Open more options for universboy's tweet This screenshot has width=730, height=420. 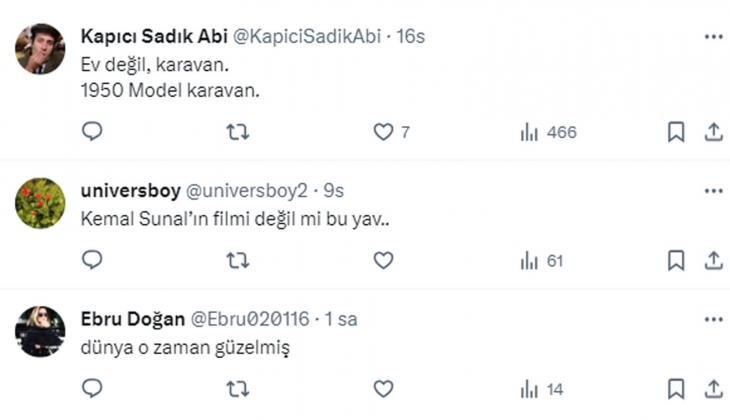coord(713,190)
